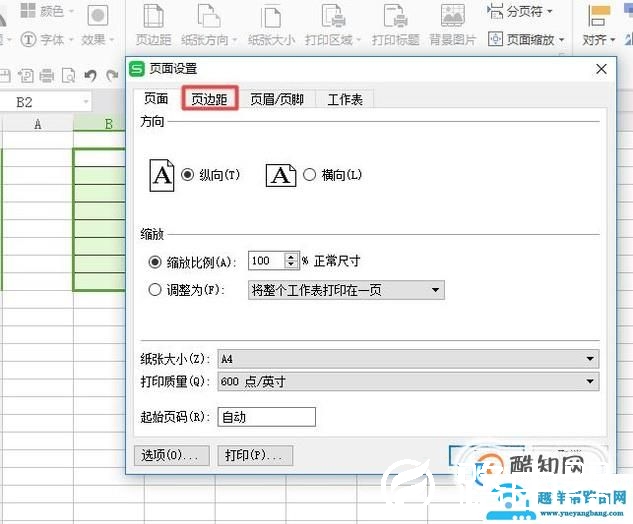The height and width of the screenshot is (524, 633).
Task: Select column B header
Action: click(99, 124)
